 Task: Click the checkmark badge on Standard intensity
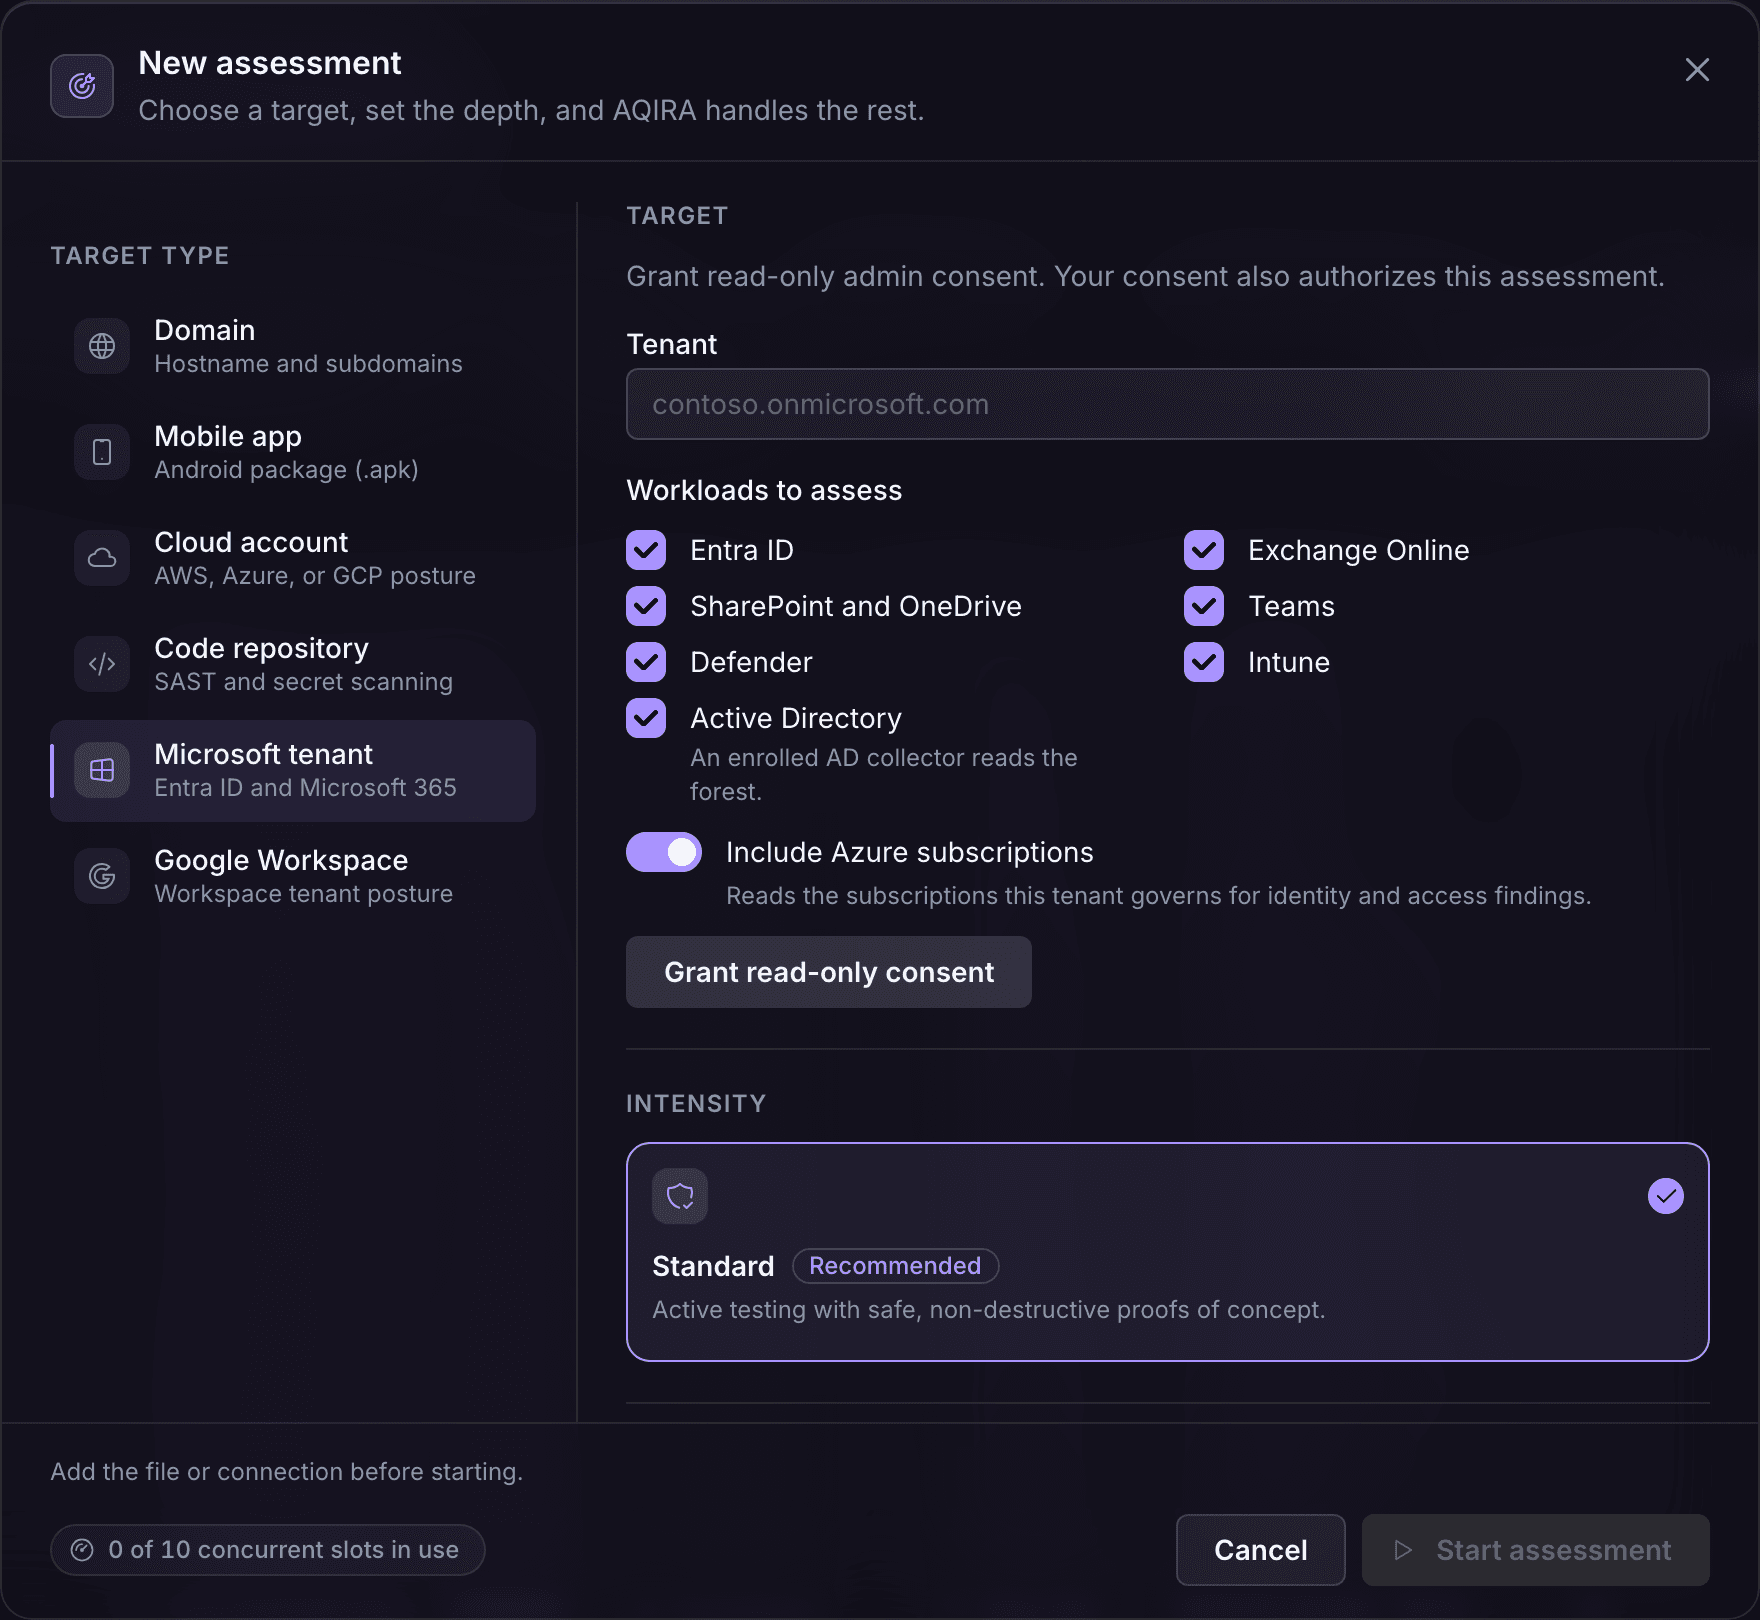click(1666, 1196)
